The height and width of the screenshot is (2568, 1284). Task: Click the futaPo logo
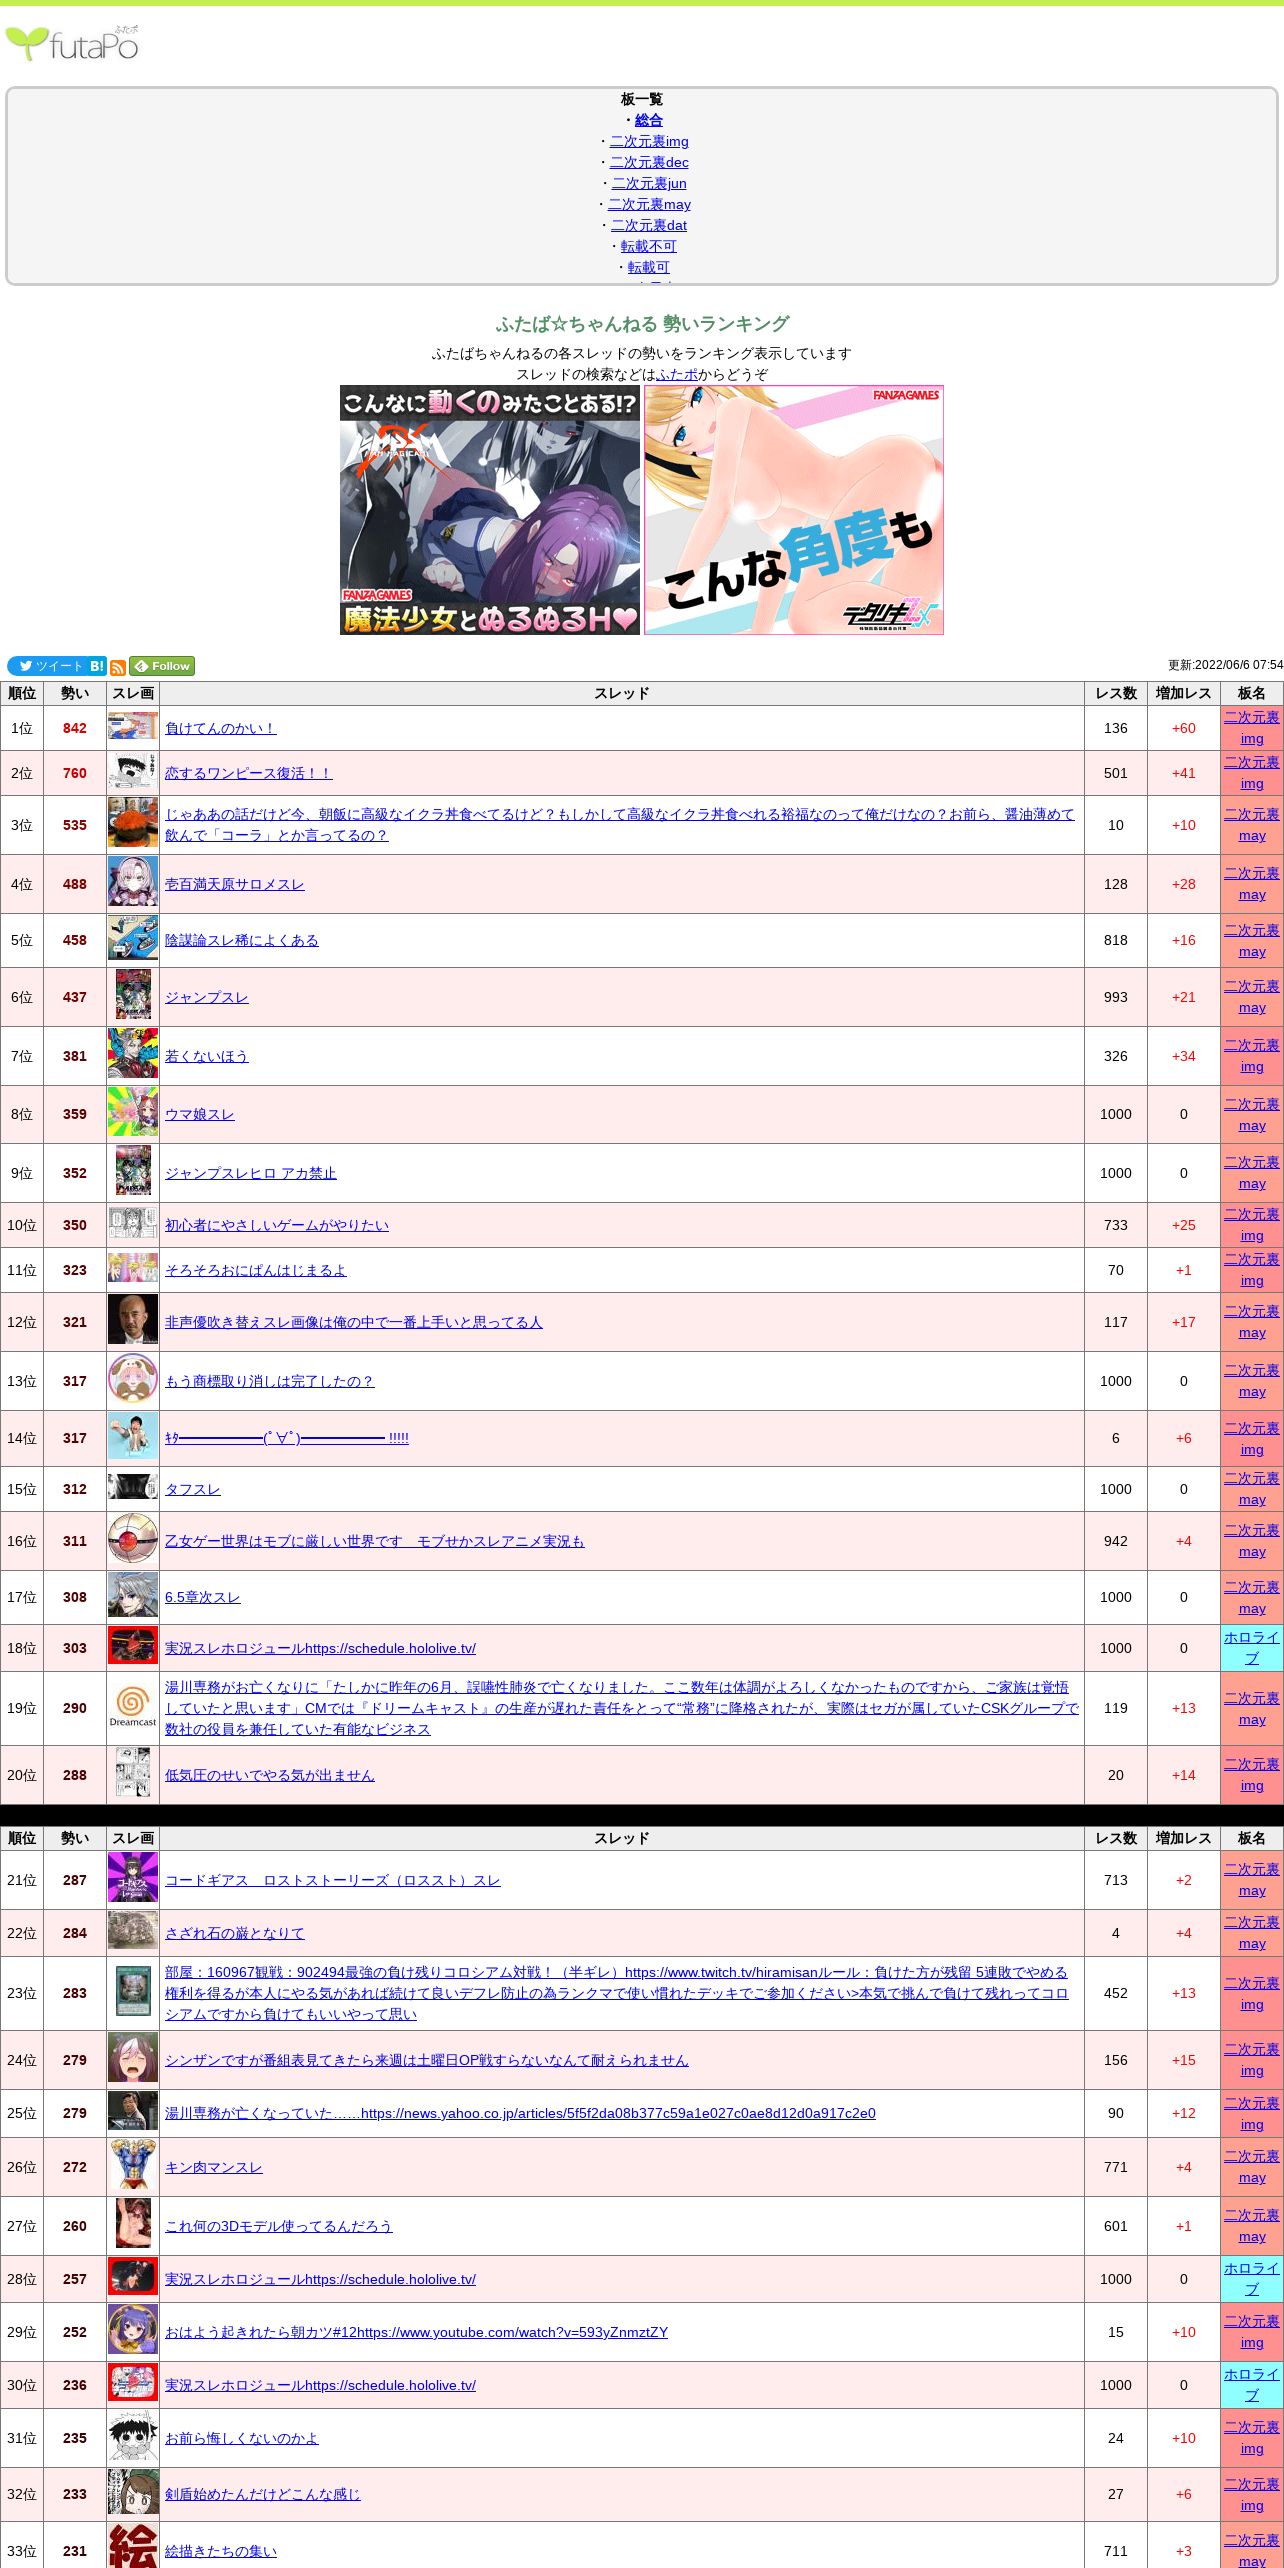[x=72, y=43]
